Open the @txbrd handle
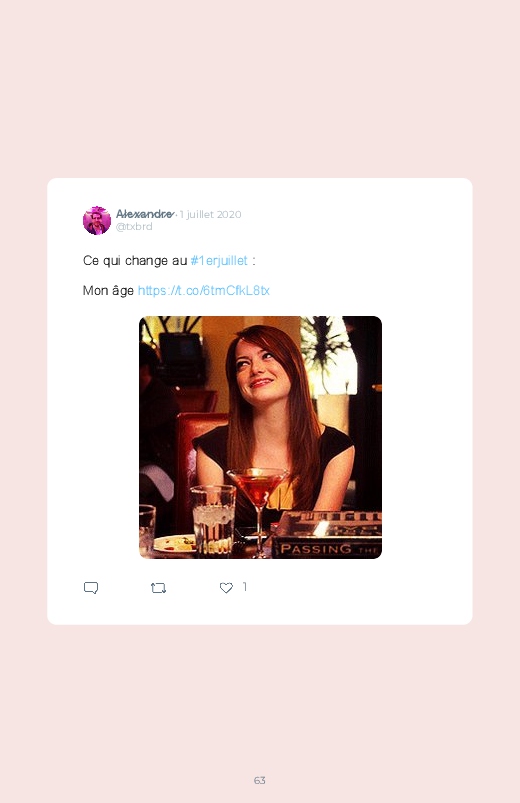 pos(134,226)
